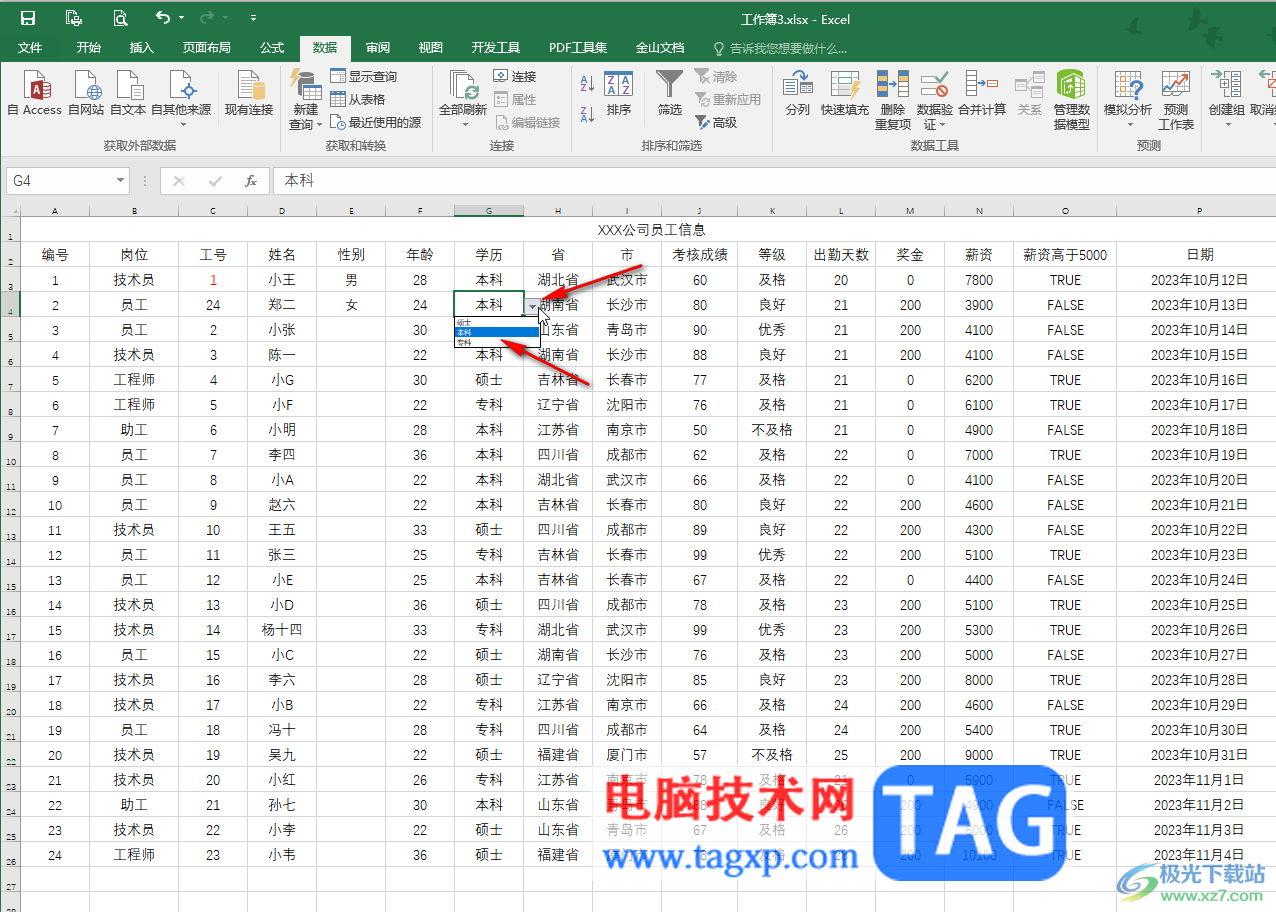Screen dimensions: 1276x912
Task: Click cell G4 validation dropdown arrow
Action: click(531, 305)
